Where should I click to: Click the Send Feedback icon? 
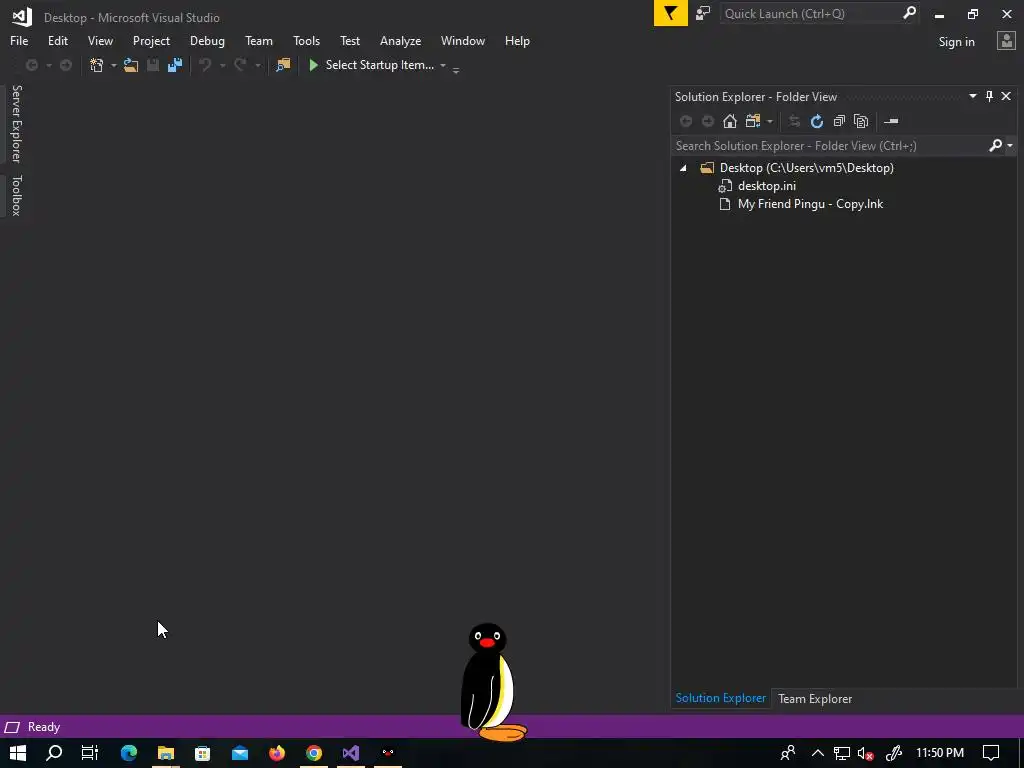tap(703, 13)
